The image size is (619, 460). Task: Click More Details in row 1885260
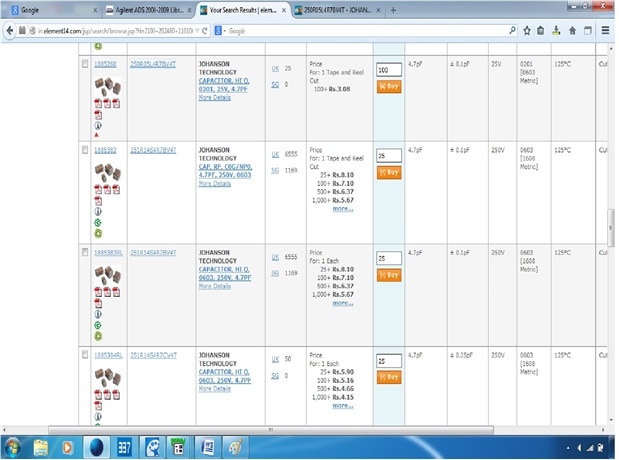(214, 97)
